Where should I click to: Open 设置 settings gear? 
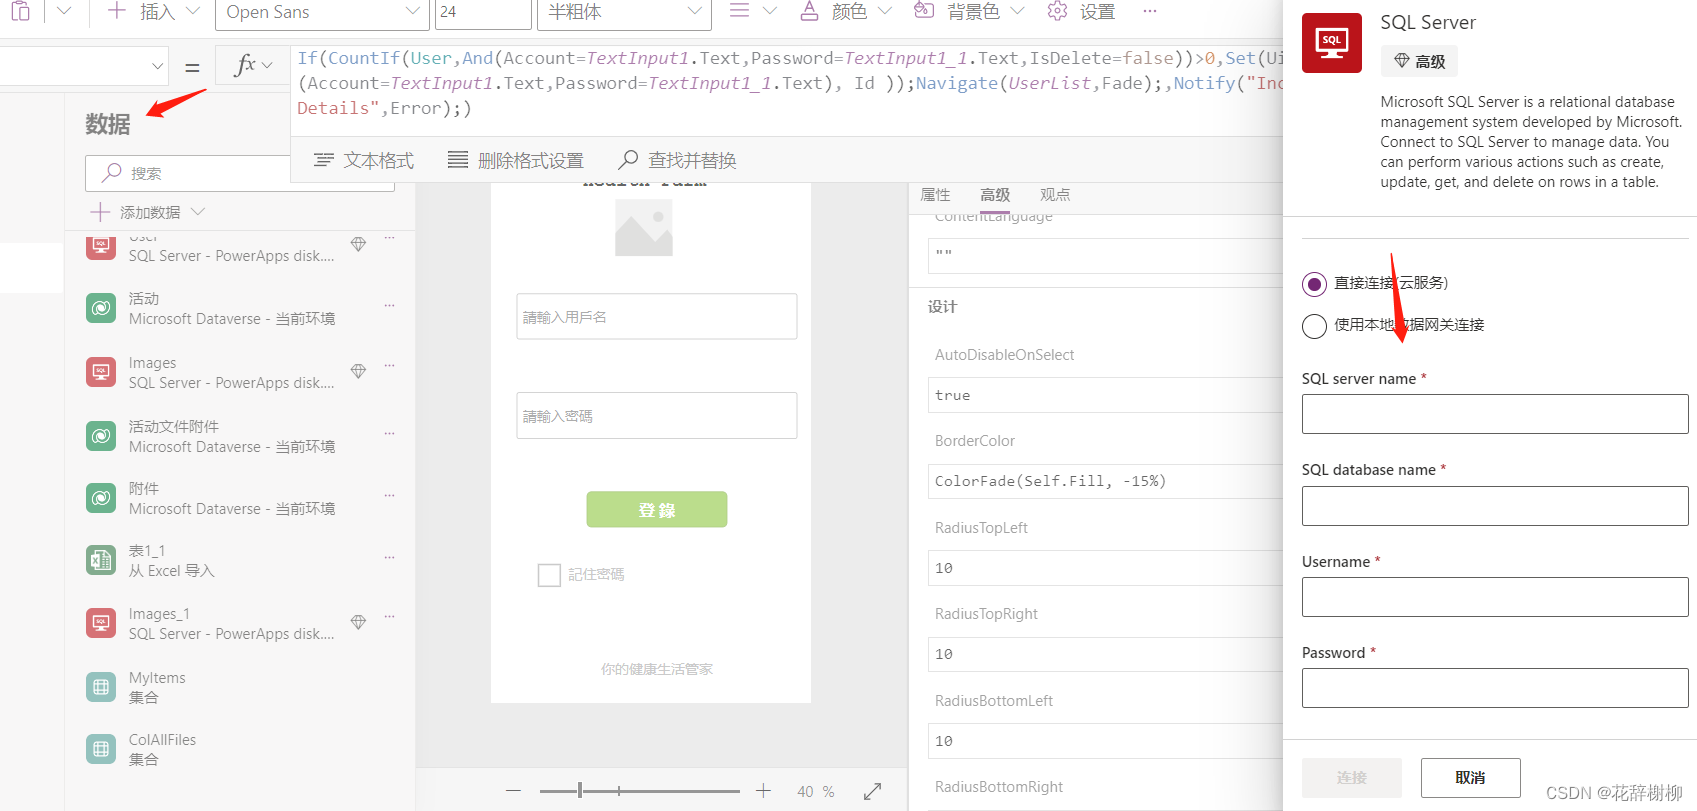[x=1081, y=11]
